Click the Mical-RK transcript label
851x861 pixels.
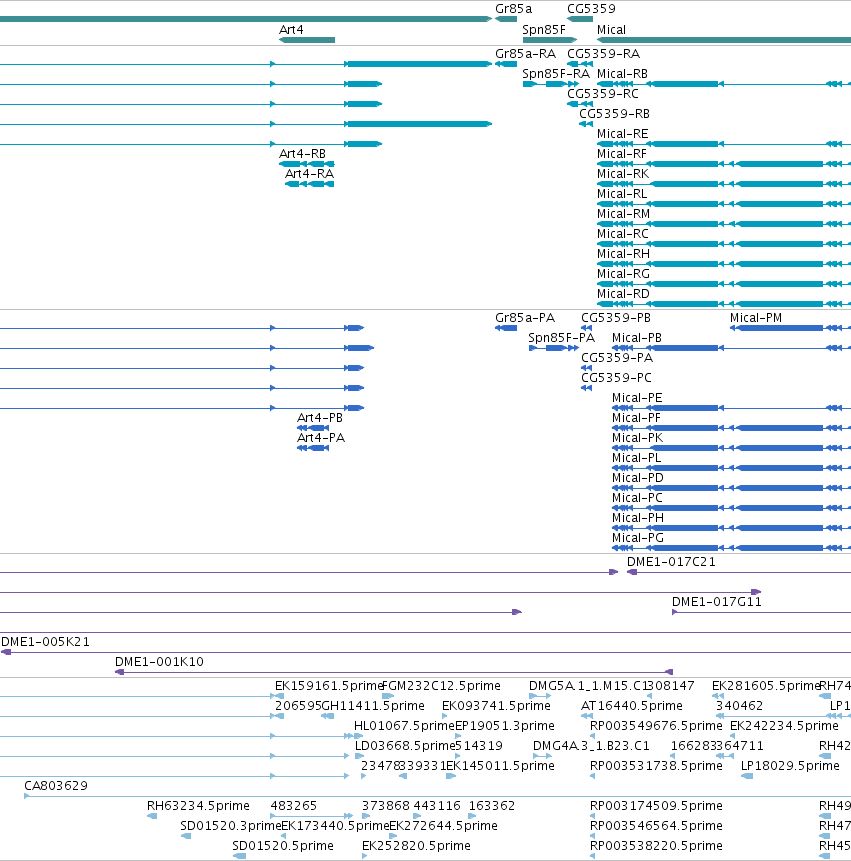coord(623,174)
